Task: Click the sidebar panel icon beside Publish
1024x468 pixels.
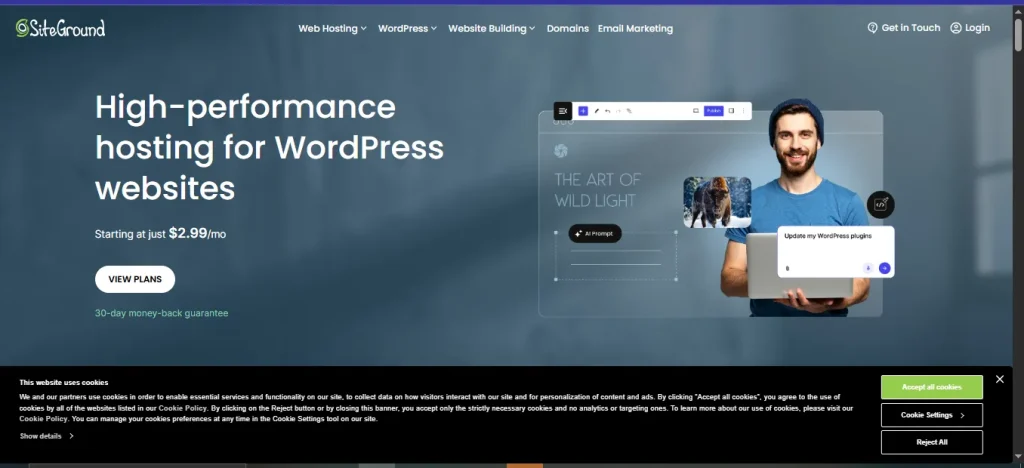Action: [731, 111]
